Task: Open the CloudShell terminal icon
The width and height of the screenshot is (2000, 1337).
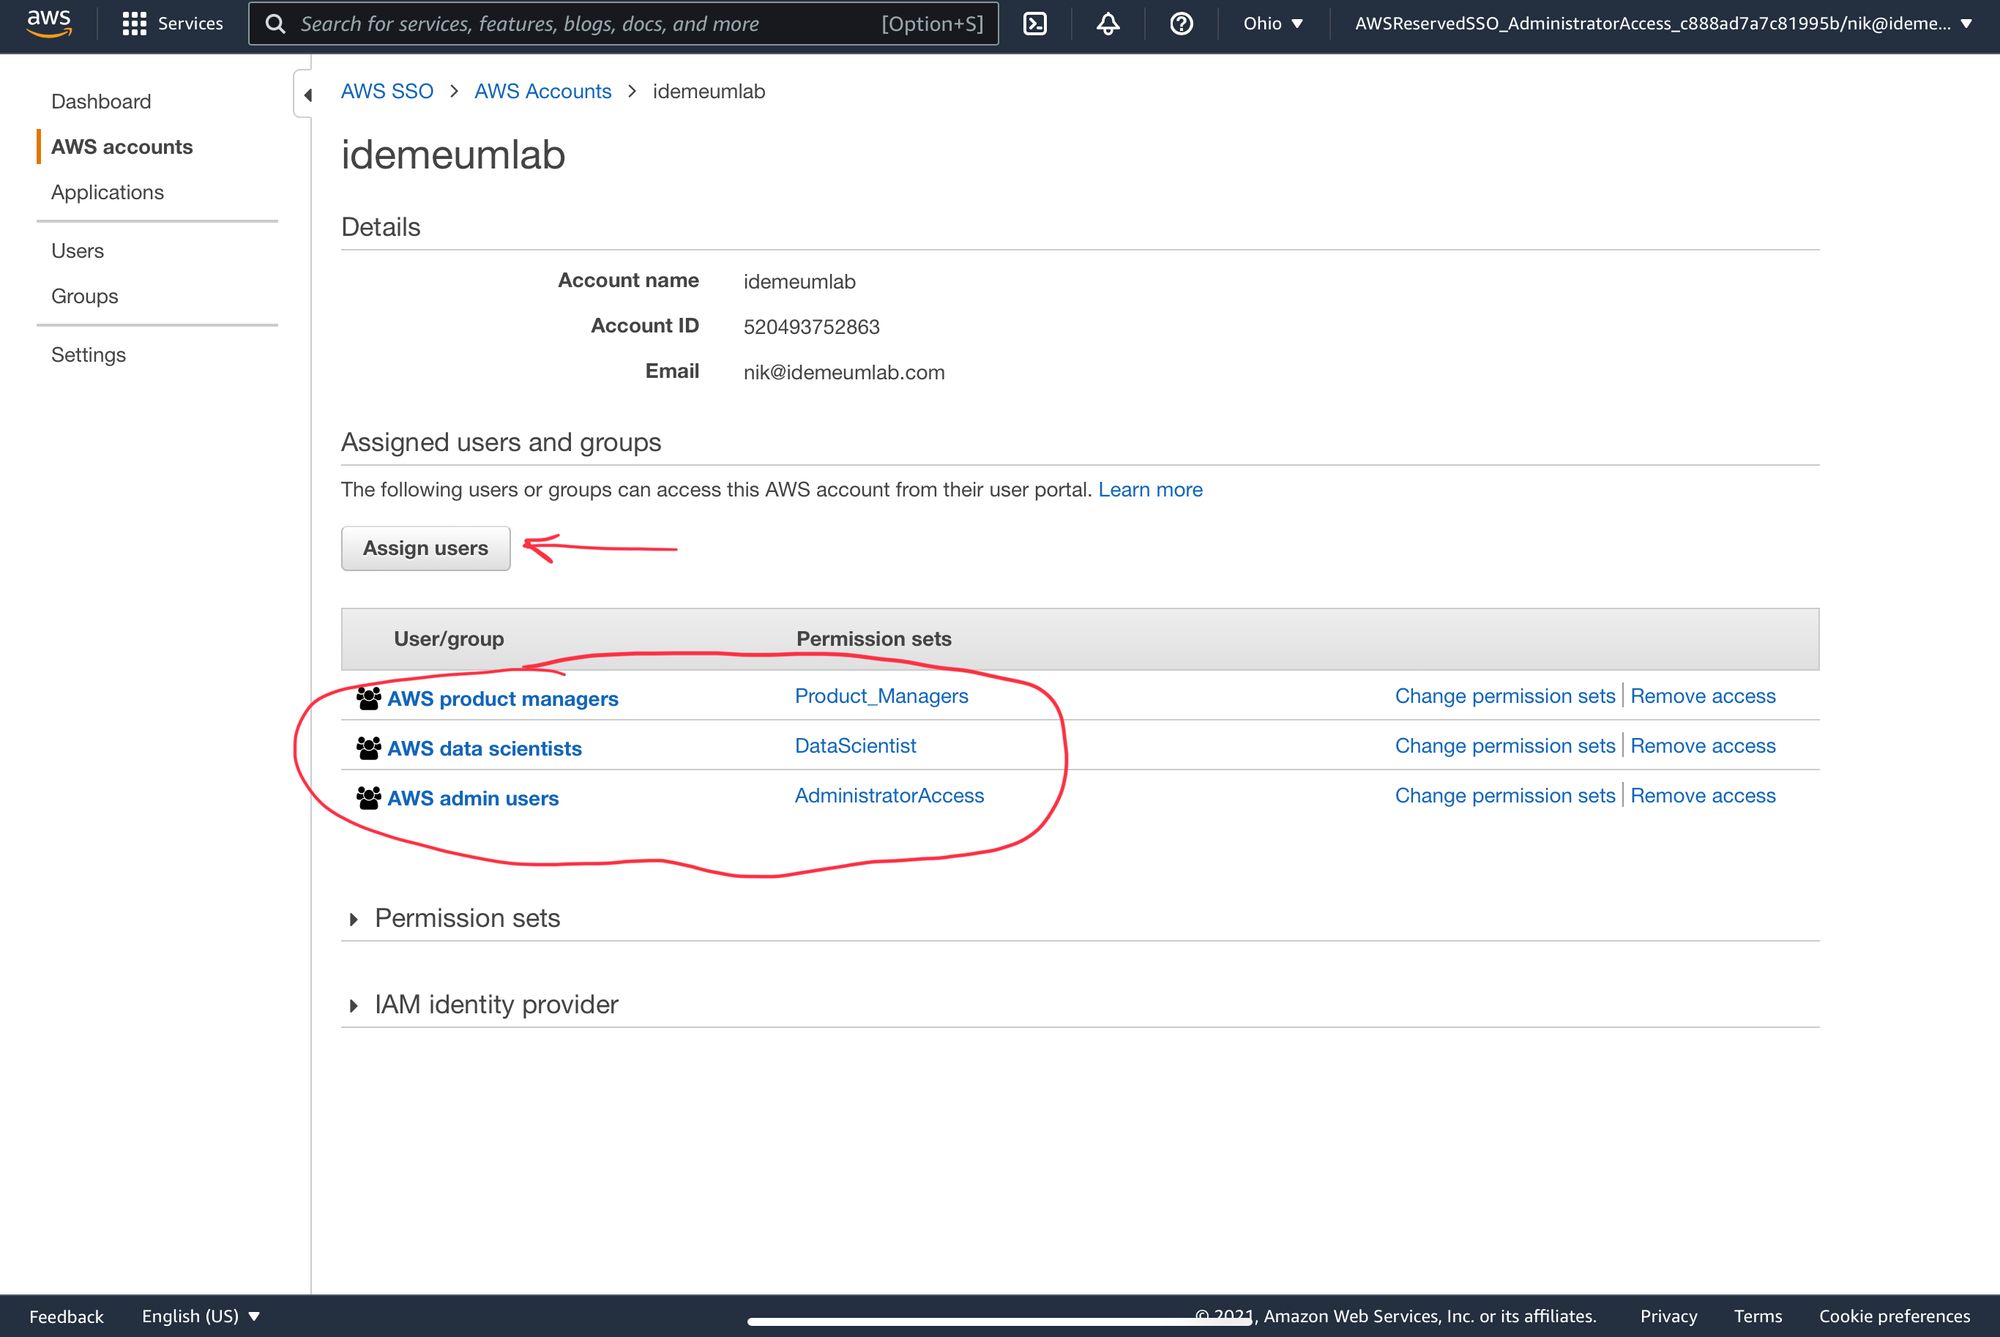Action: pos(1035,24)
